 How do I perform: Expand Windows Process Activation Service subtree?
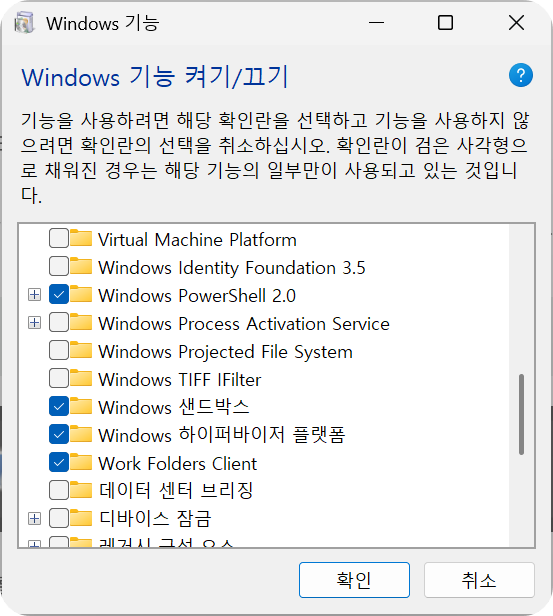35,323
